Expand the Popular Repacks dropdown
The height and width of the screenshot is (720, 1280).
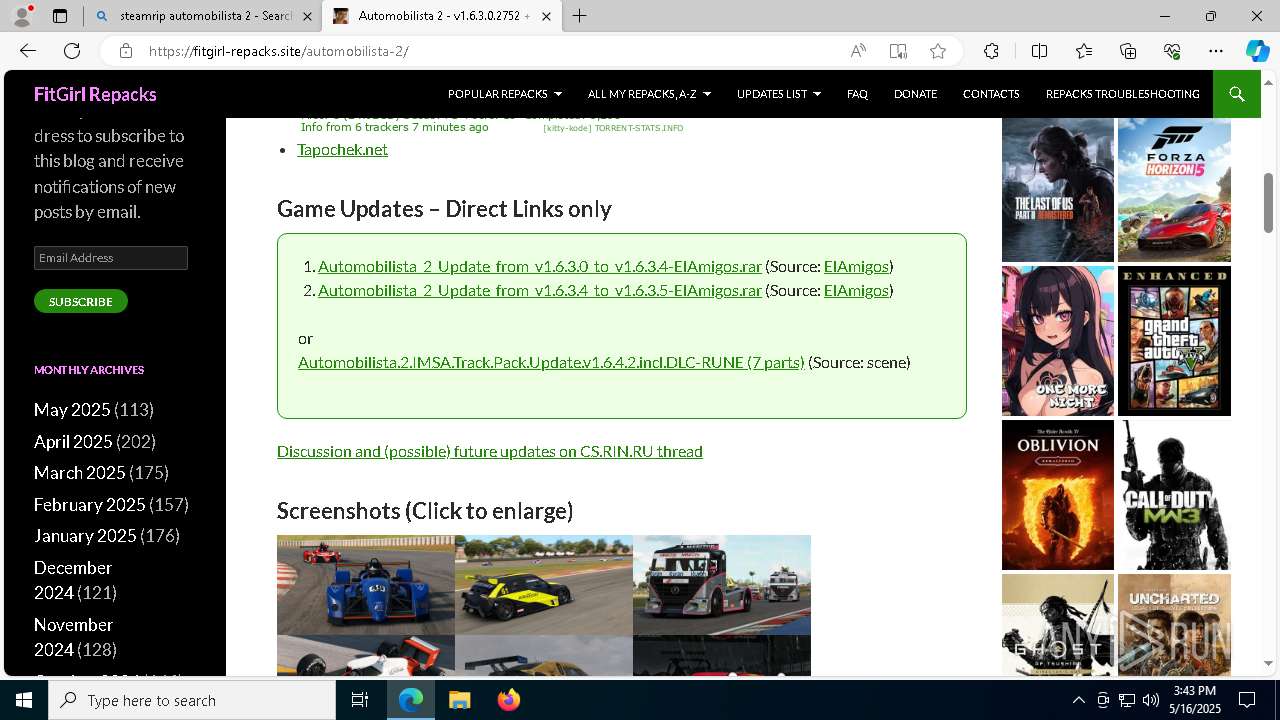[505, 94]
